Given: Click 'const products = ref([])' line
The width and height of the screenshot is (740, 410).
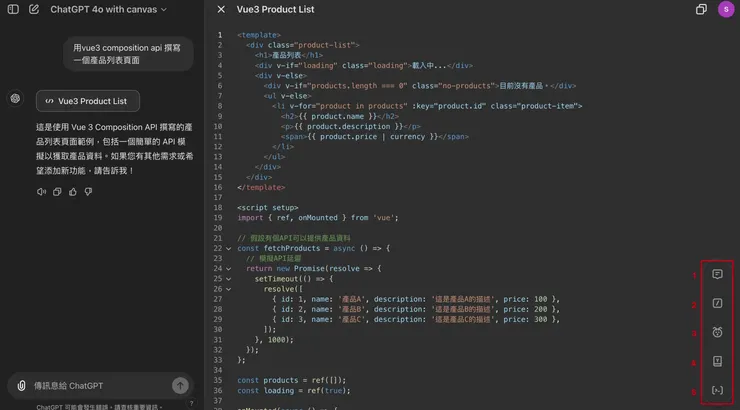Looking at the screenshot, I should (x=291, y=380).
